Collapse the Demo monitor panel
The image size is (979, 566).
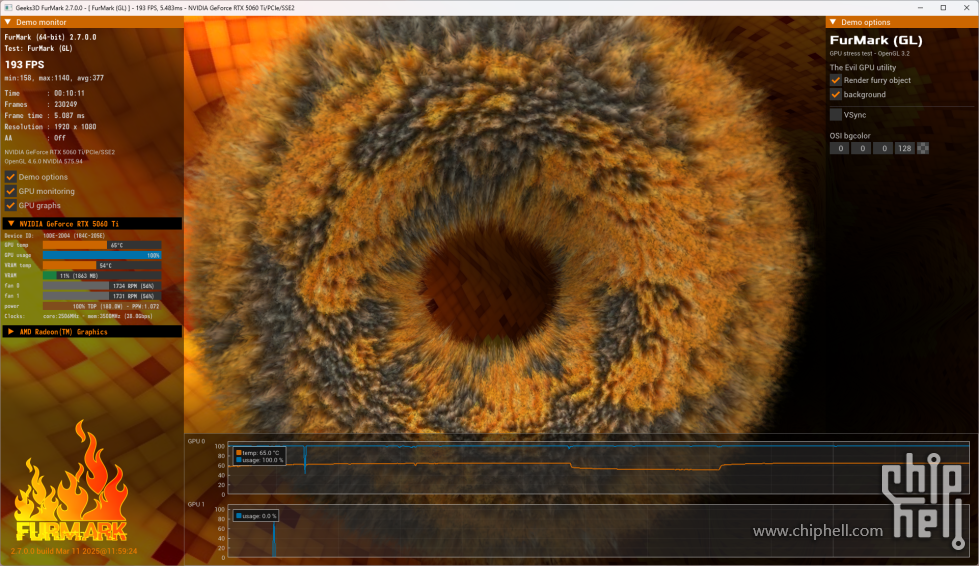(x=8, y=22)
